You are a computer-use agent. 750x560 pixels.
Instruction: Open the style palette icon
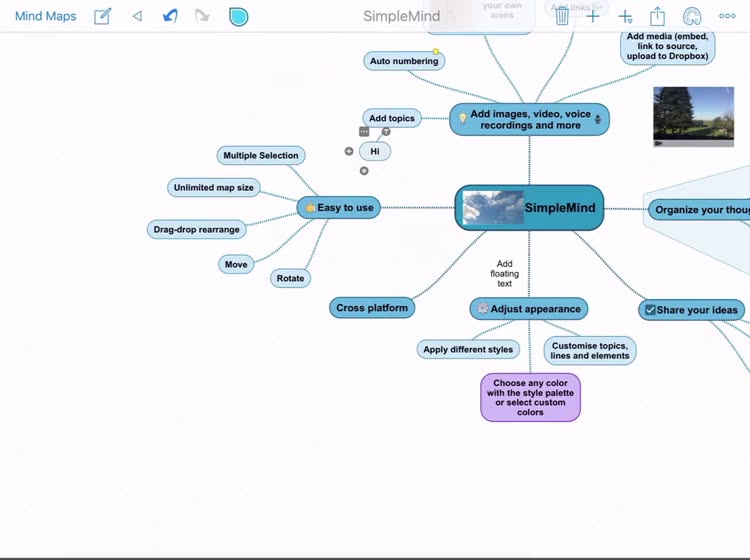click(692, 16)
